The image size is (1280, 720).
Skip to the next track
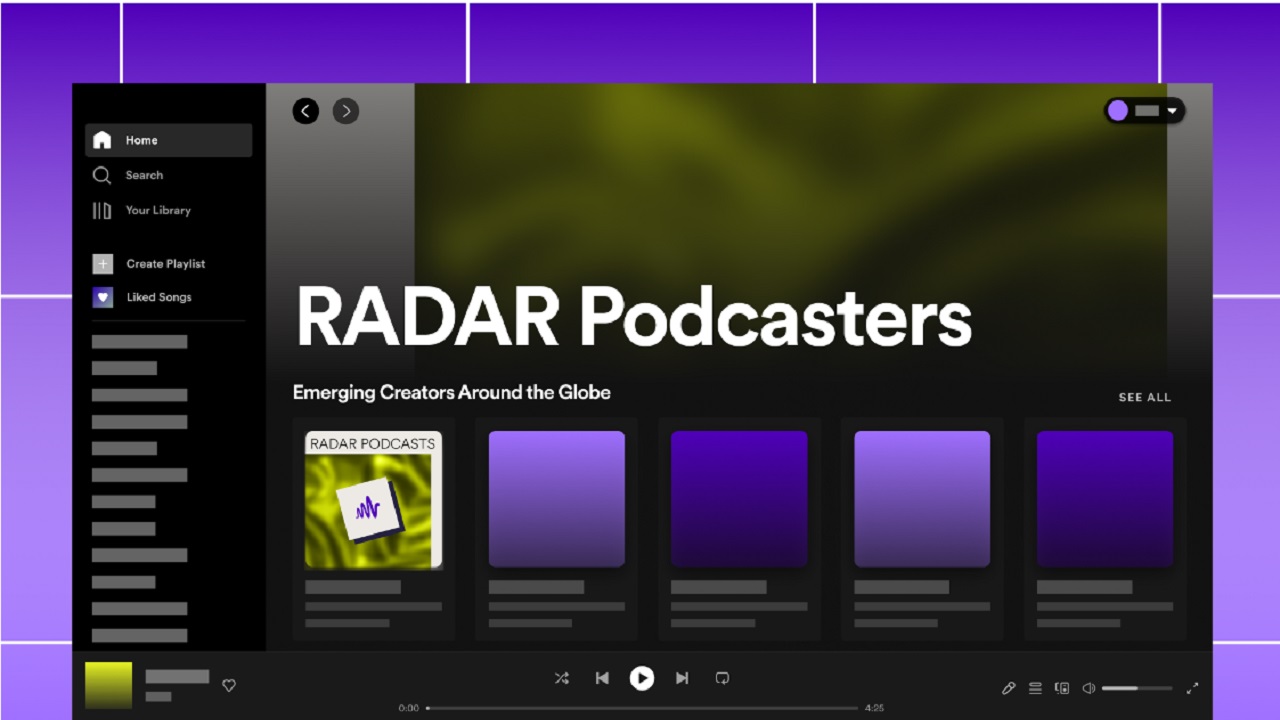[682, 678]
